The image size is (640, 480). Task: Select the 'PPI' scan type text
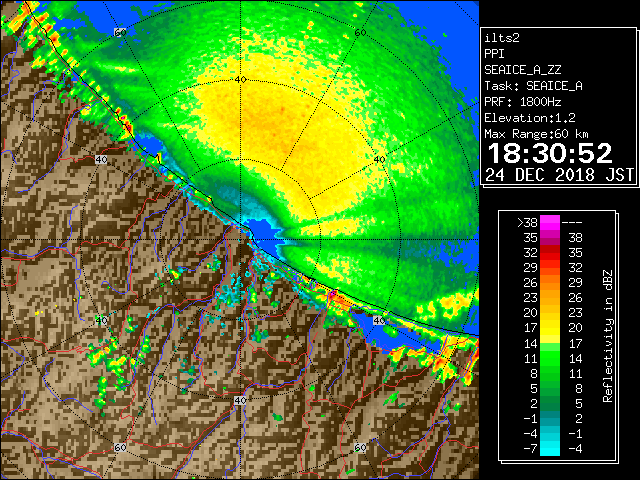[494, 54]
